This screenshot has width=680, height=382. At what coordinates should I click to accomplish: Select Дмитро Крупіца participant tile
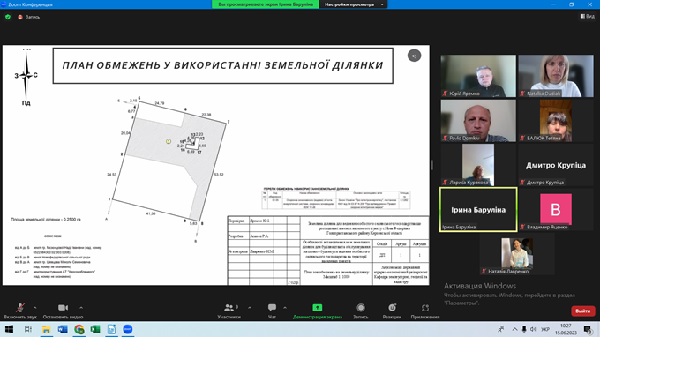click(556, 165)
